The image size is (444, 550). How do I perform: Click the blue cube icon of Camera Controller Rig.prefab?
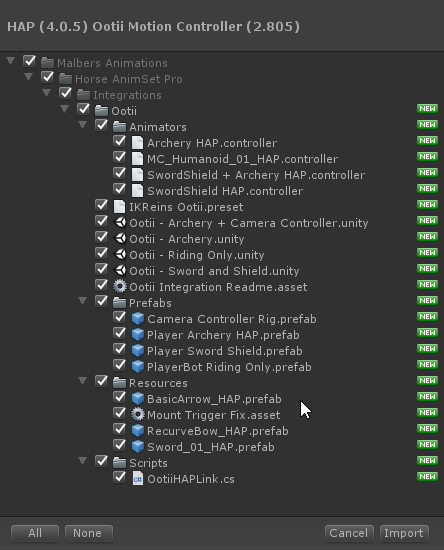coord(138,319)
